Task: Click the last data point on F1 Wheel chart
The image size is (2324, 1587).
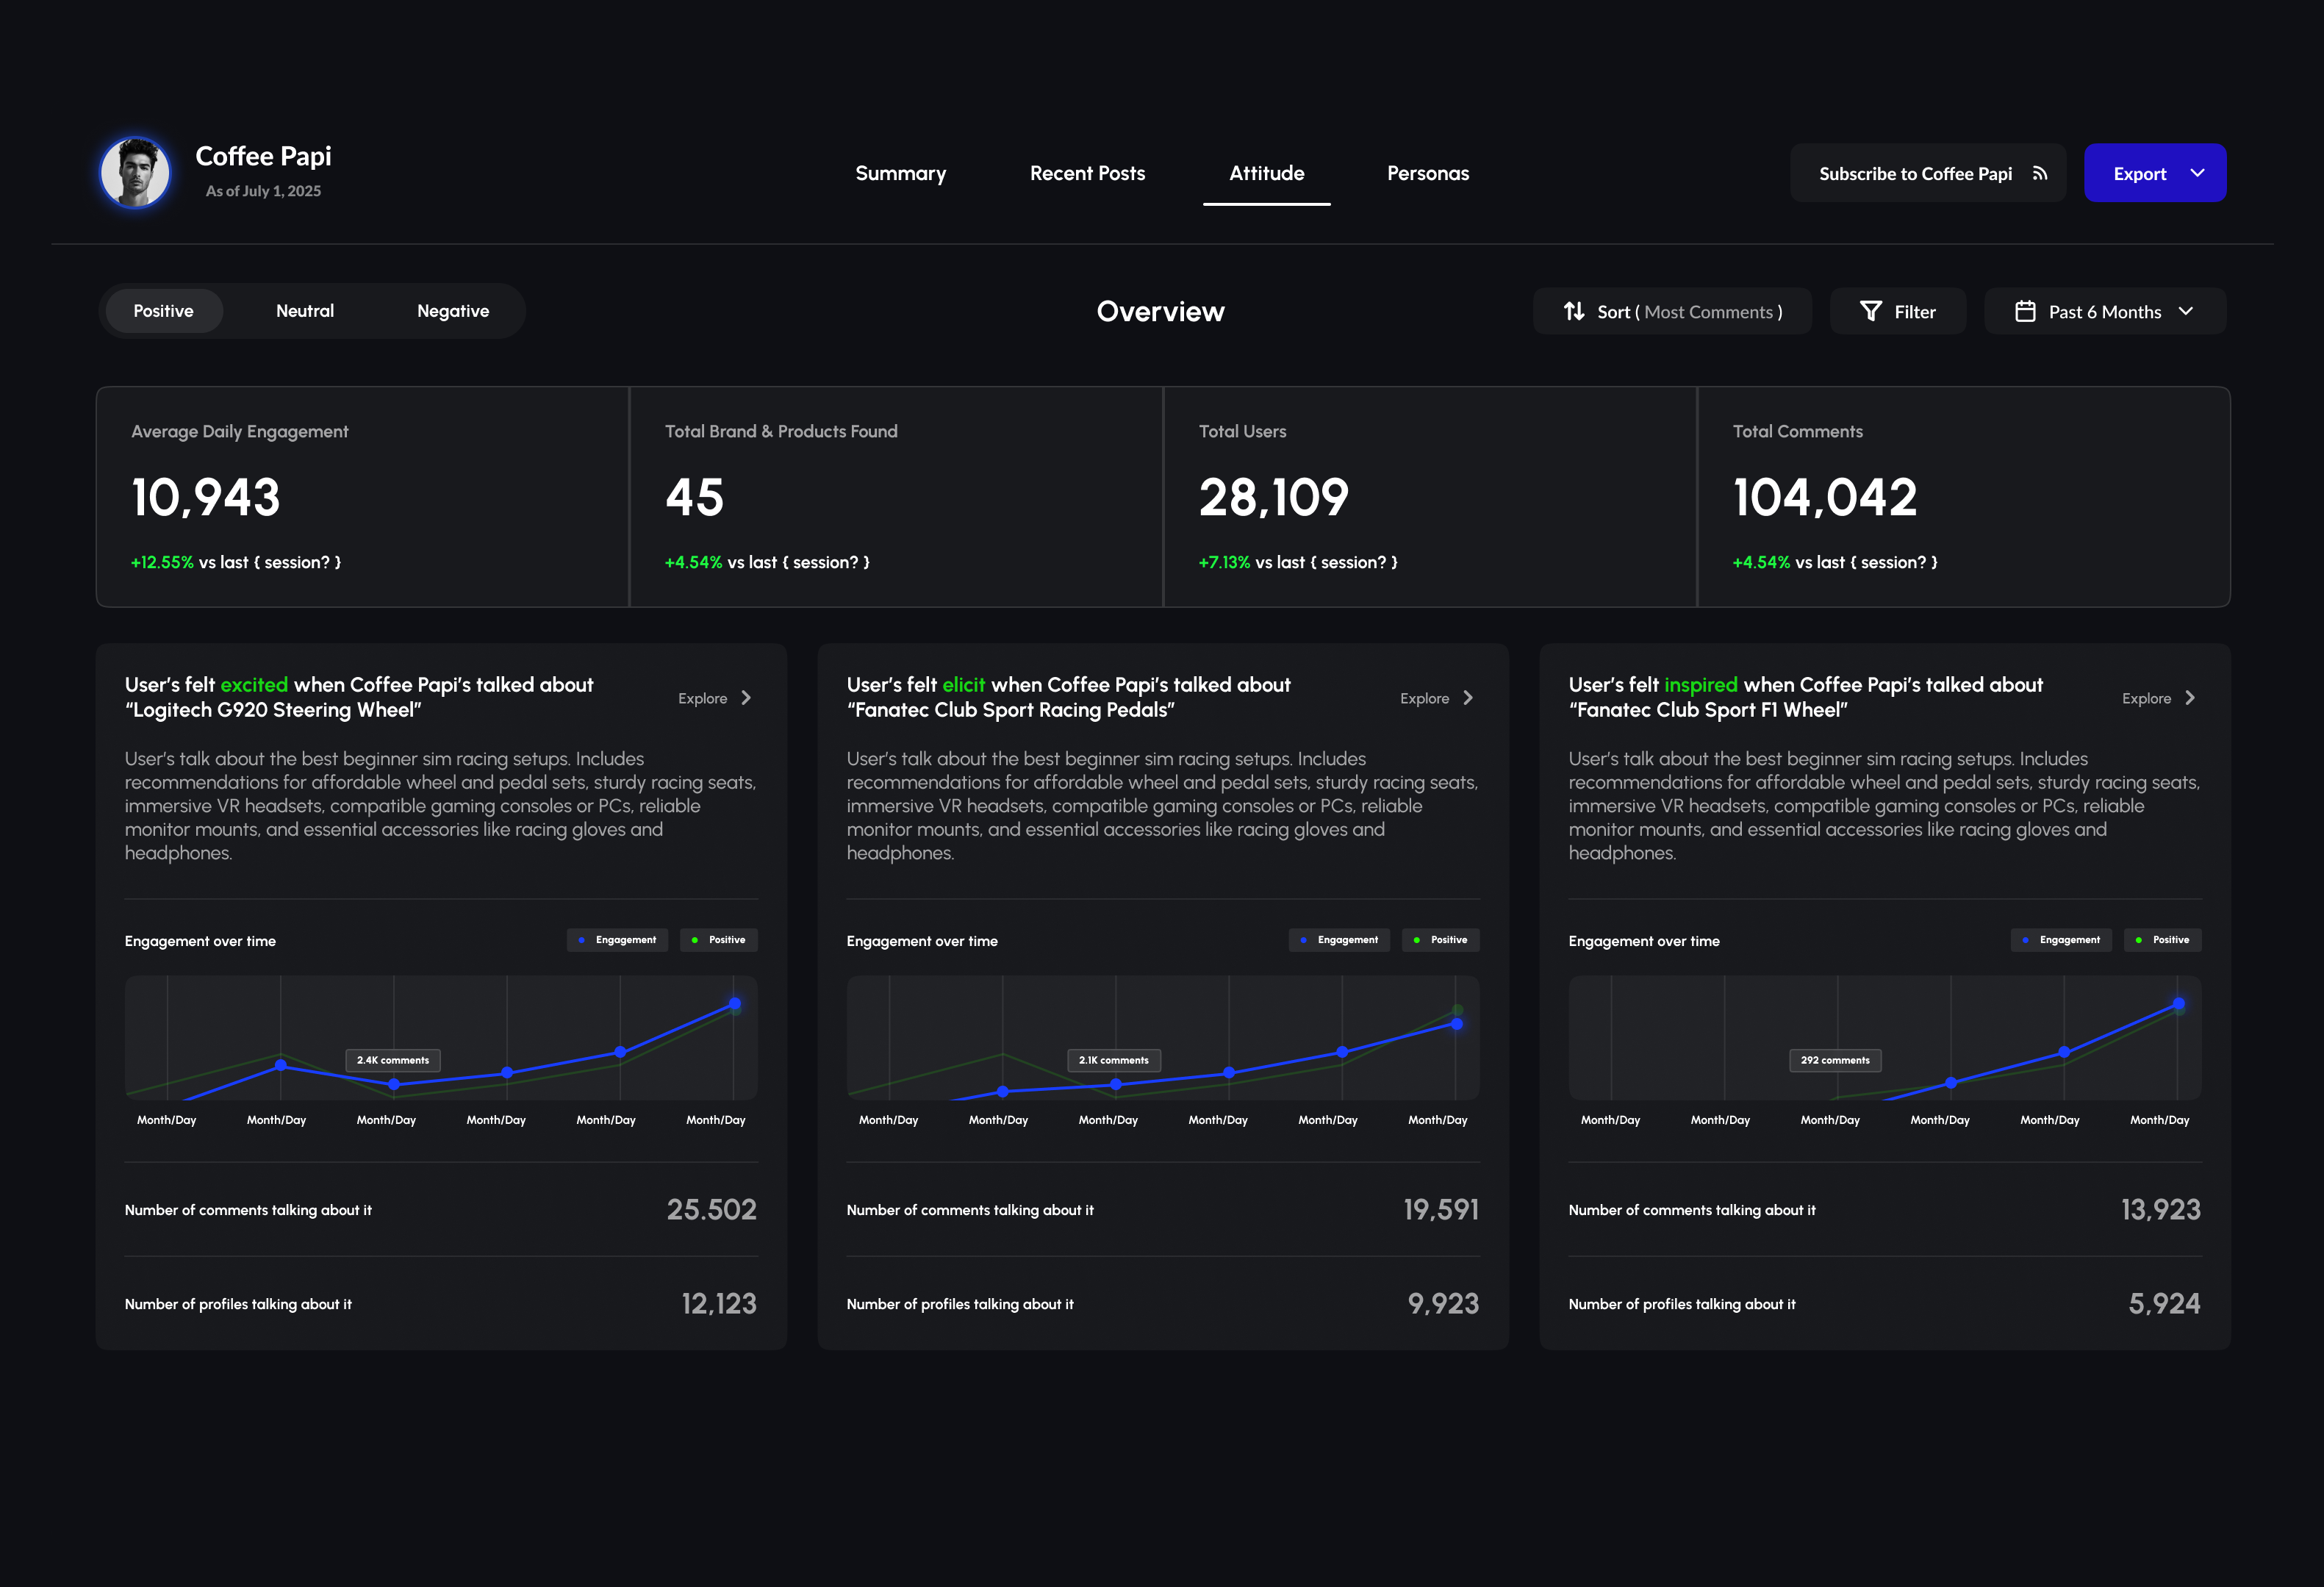Action: point(2178,1003)
